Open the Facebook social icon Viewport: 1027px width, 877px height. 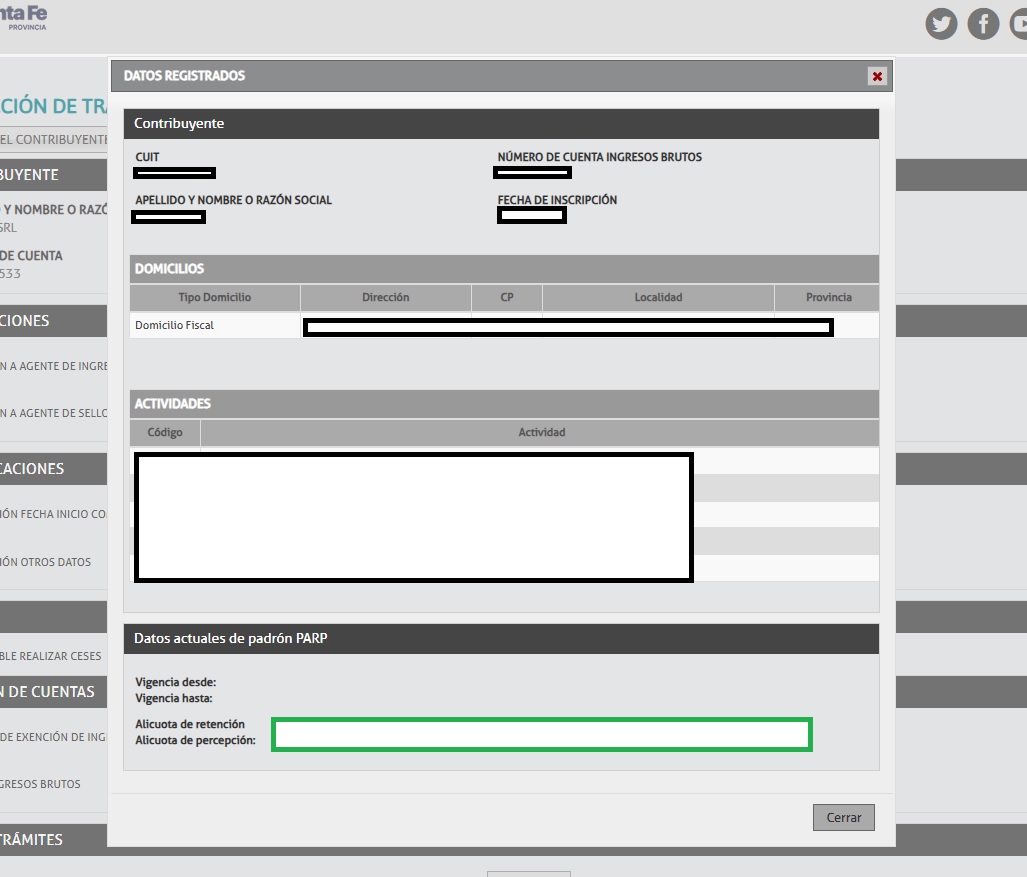[x=983, y=24]
